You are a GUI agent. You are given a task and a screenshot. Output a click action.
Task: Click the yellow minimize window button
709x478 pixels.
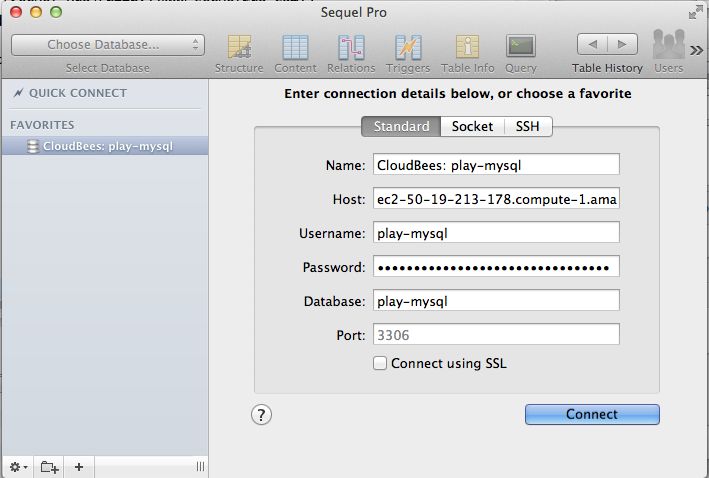pos(36,12)
